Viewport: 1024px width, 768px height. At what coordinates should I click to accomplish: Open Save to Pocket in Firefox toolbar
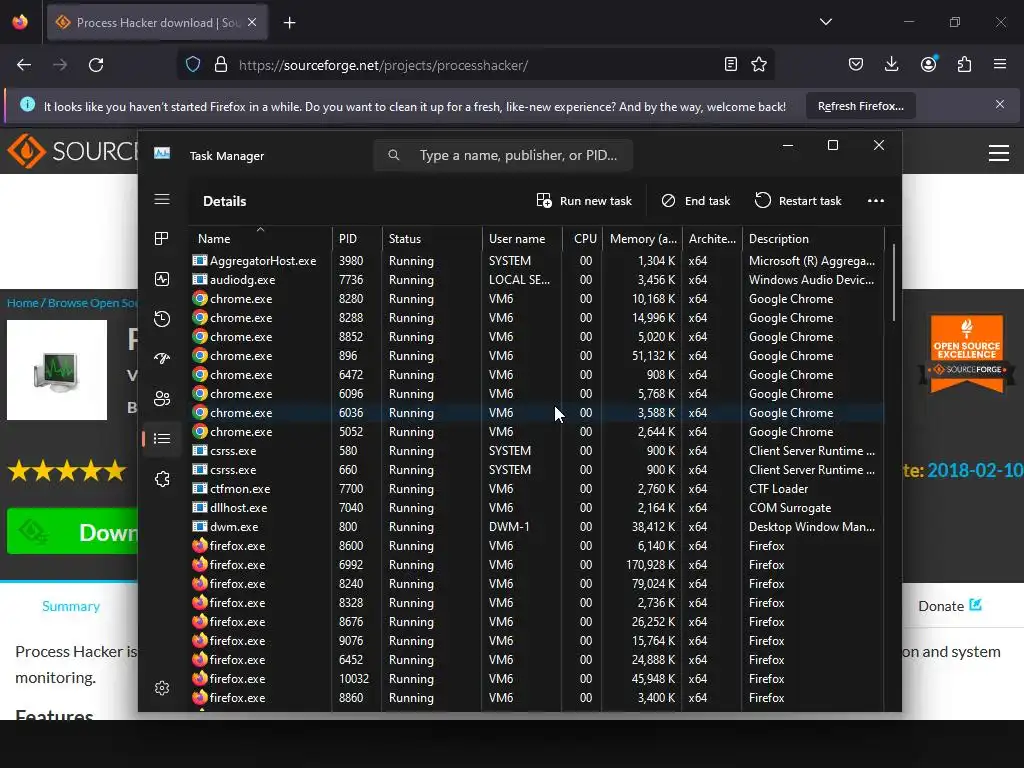(x=856, y=64)
